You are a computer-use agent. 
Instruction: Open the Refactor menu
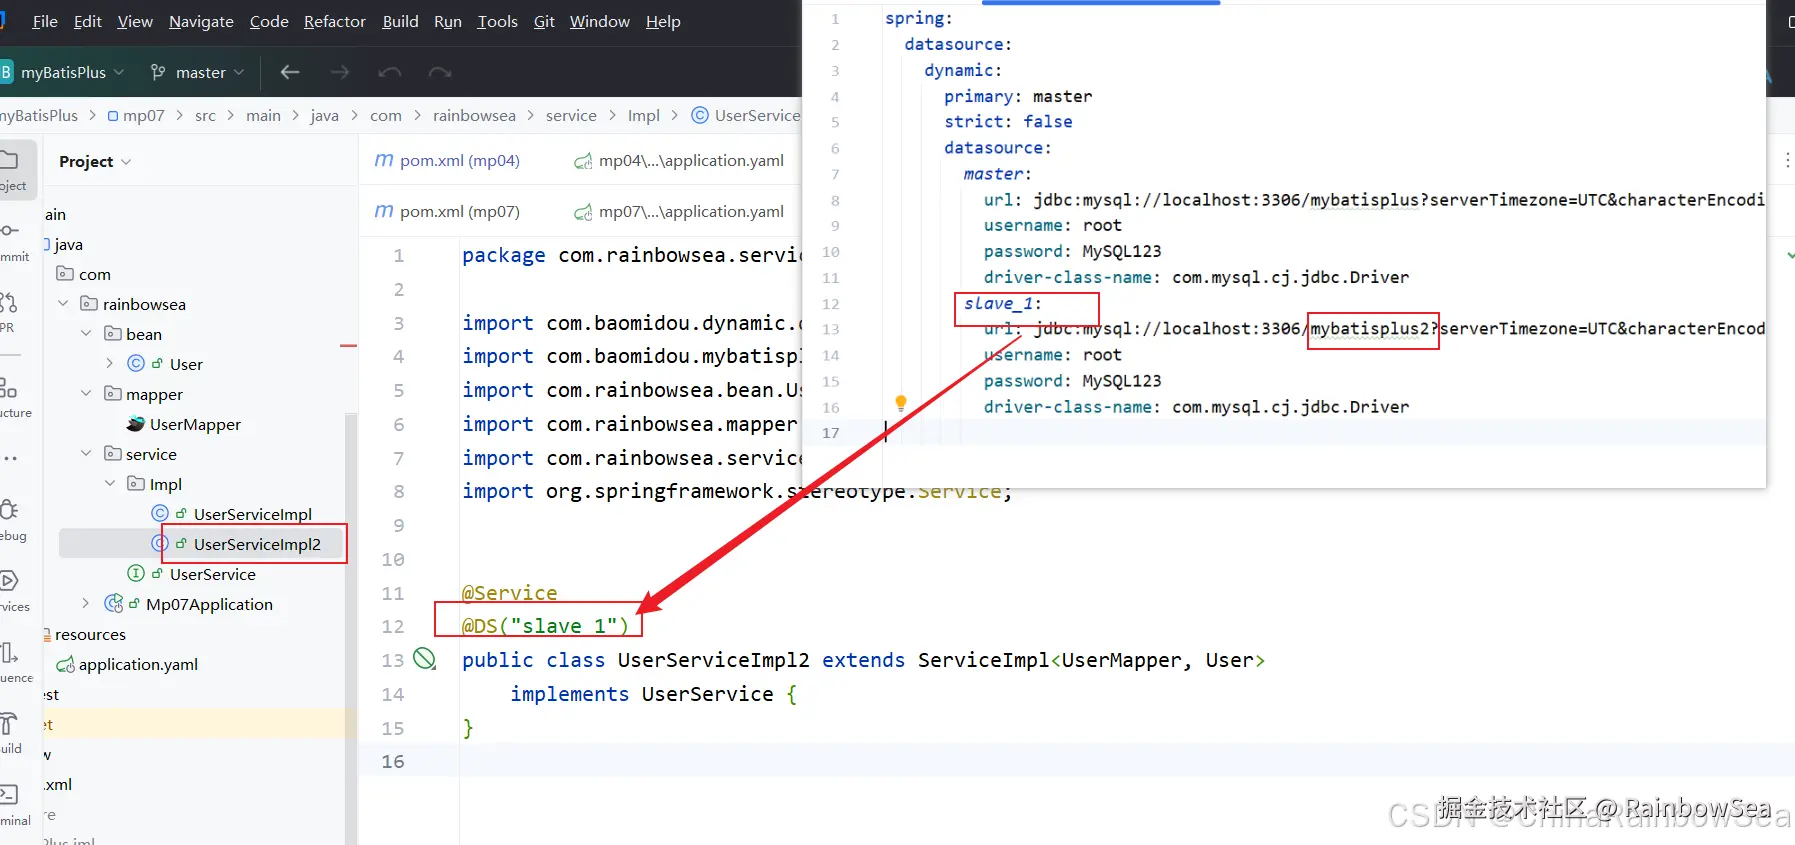[x=335, y=21]
